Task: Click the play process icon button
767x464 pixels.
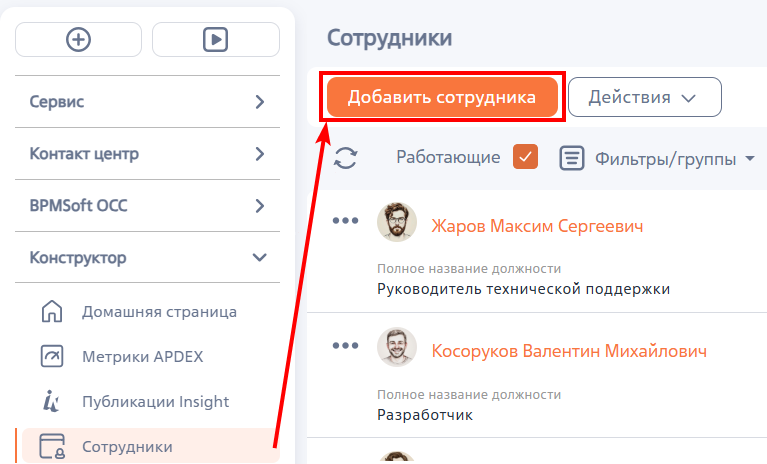Action: (x=216, y=39)
